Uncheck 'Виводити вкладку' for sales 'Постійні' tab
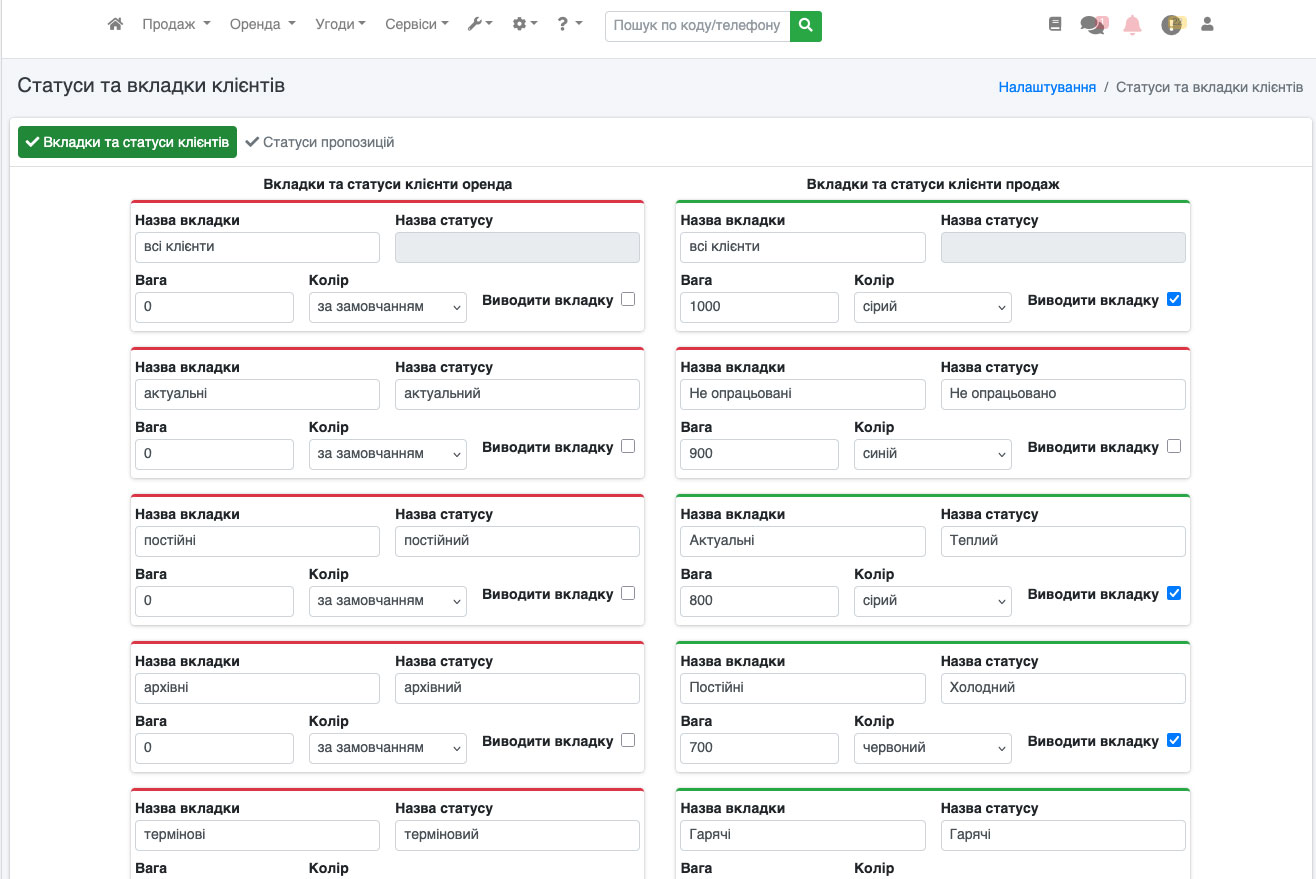Viewport: 1316px width, 879px height. tap(1174, 741)
